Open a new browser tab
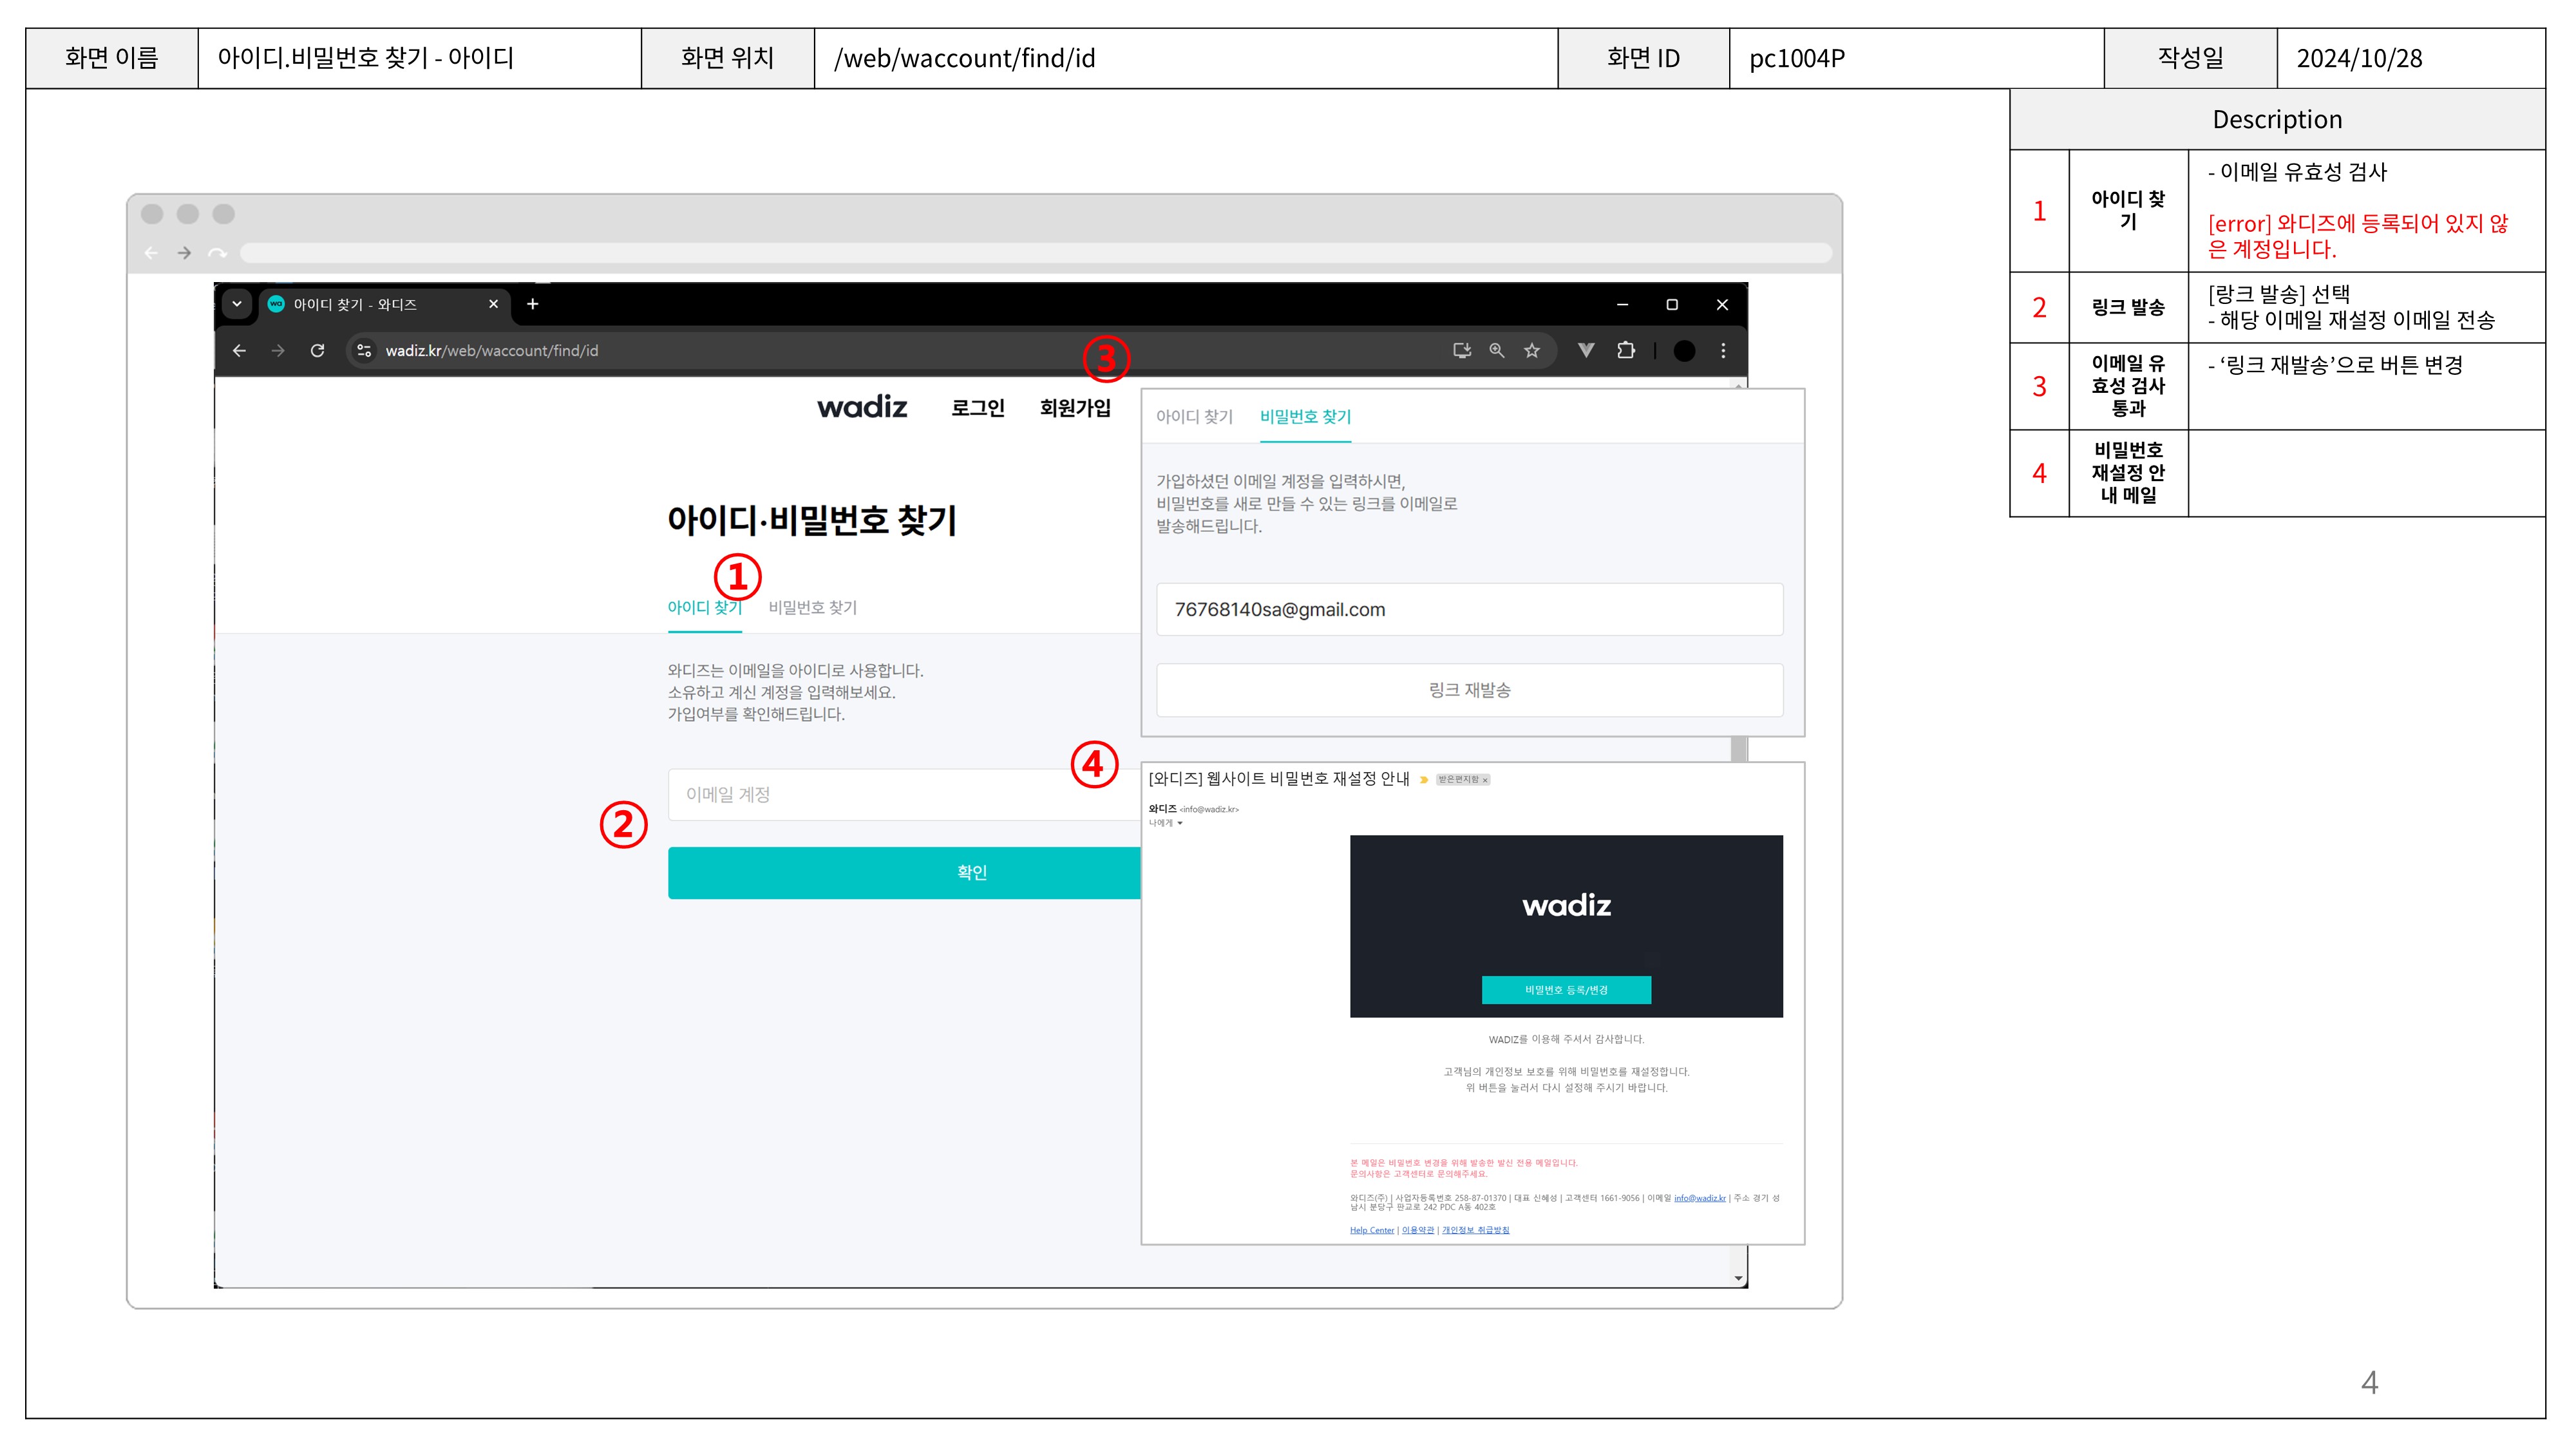The image size is (2576, 1449). [x=533, y=305]
